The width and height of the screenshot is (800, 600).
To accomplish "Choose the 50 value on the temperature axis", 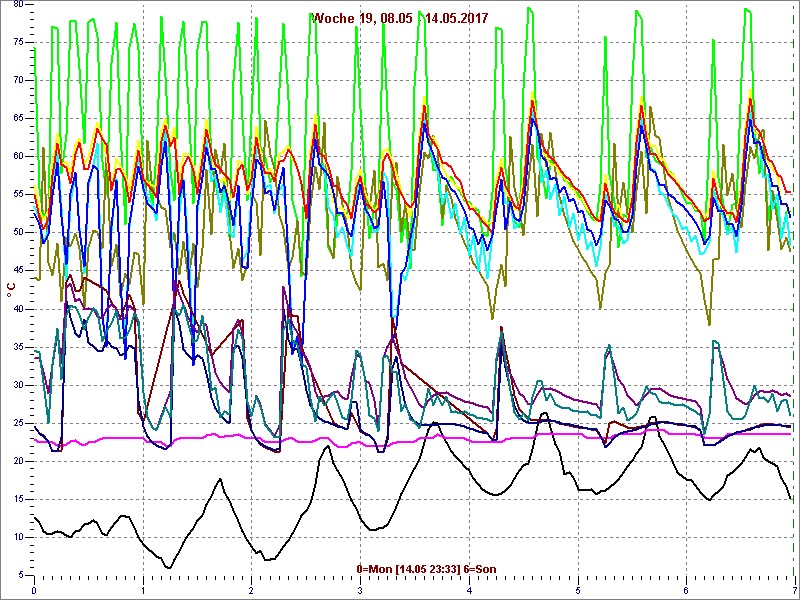I will tap(18, 233).
